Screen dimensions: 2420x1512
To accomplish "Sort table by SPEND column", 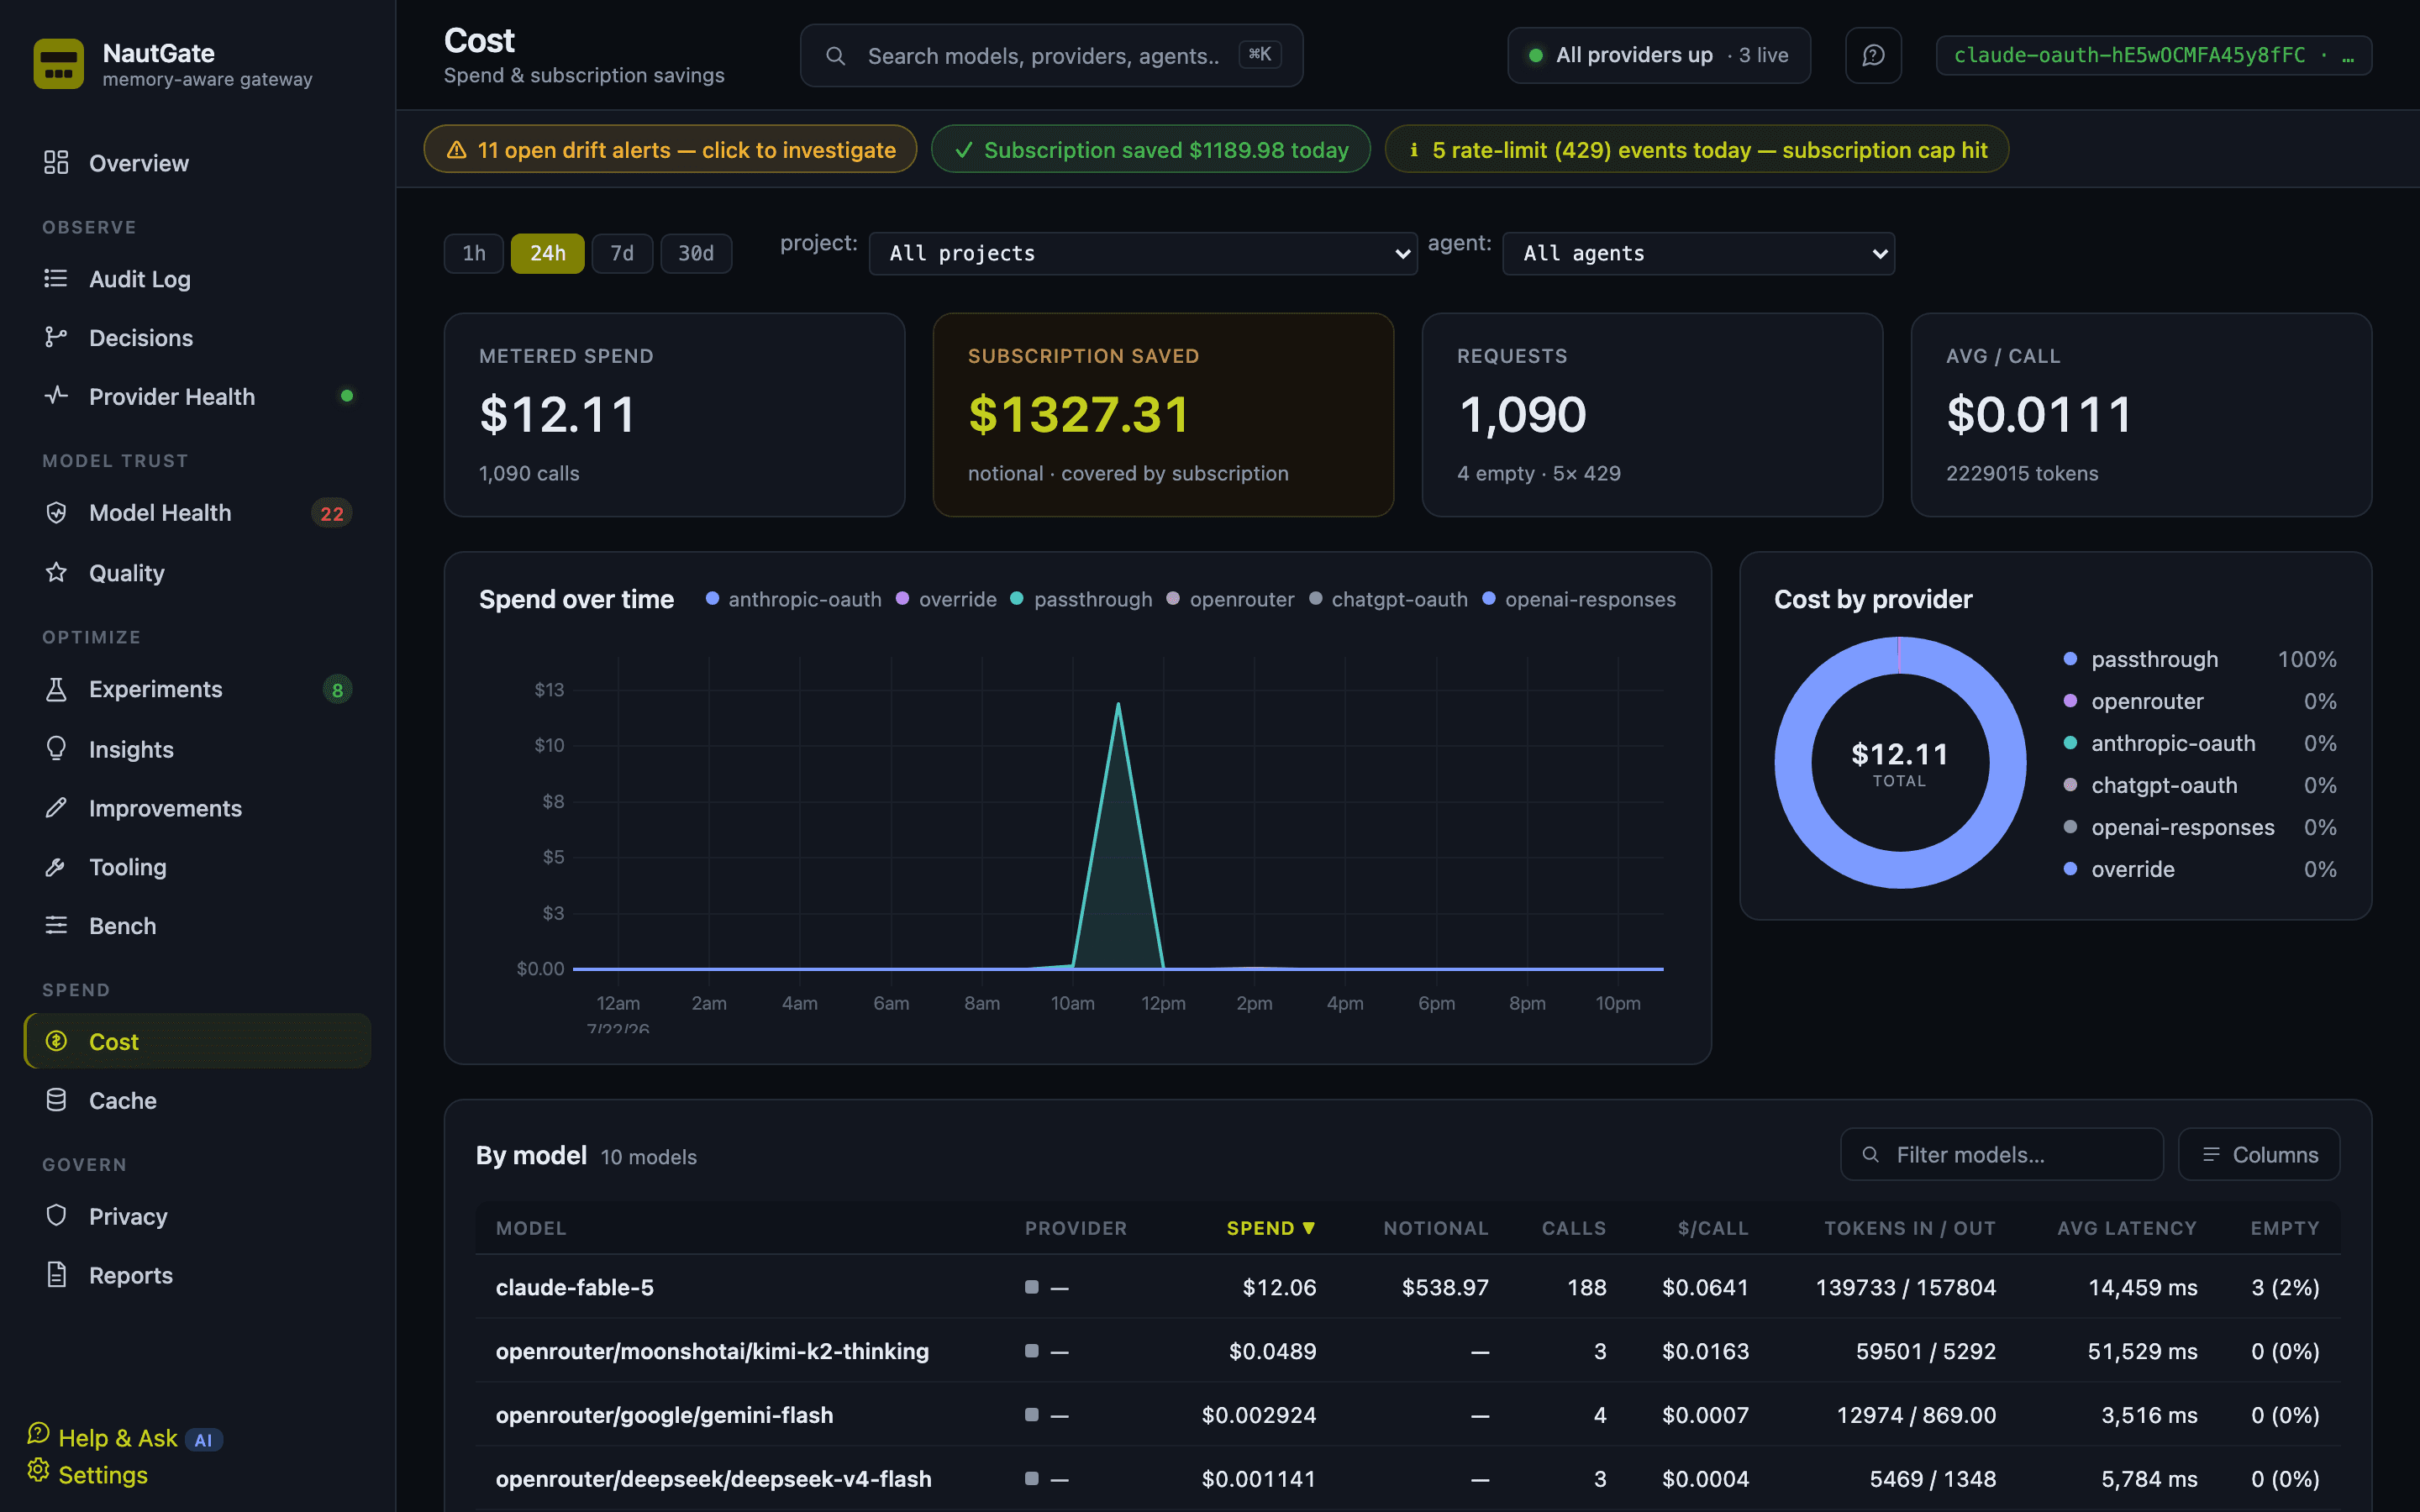I will click(1270, 1228).
